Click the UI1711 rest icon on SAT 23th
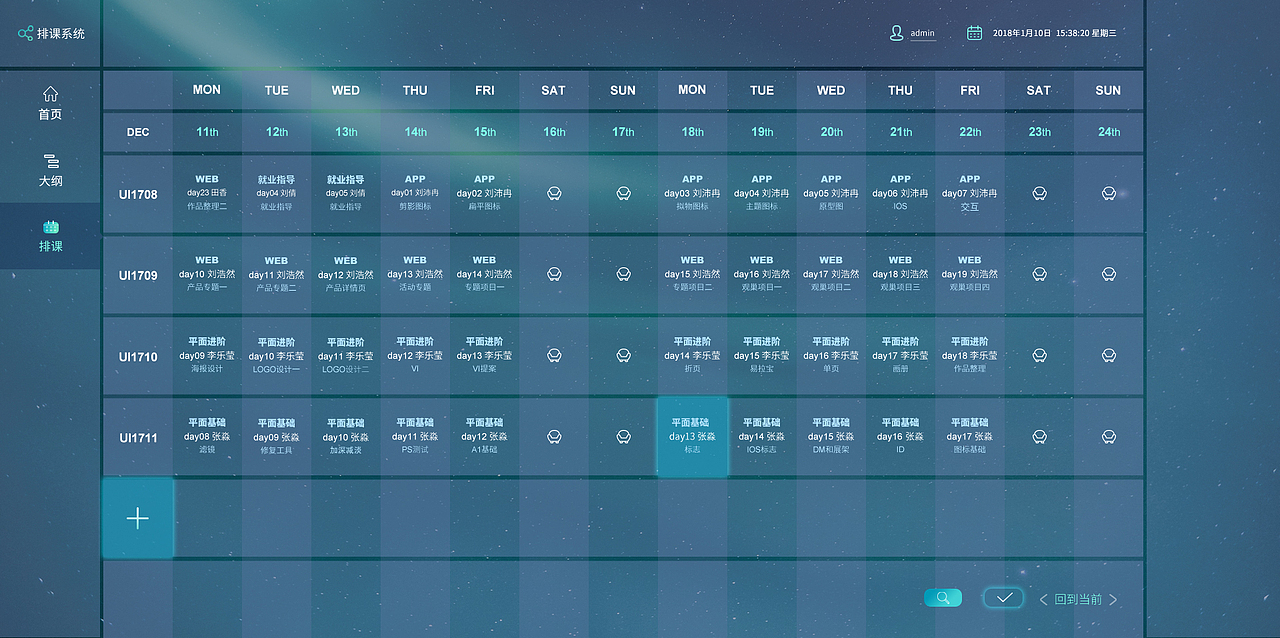 [x=1039, y=436]
